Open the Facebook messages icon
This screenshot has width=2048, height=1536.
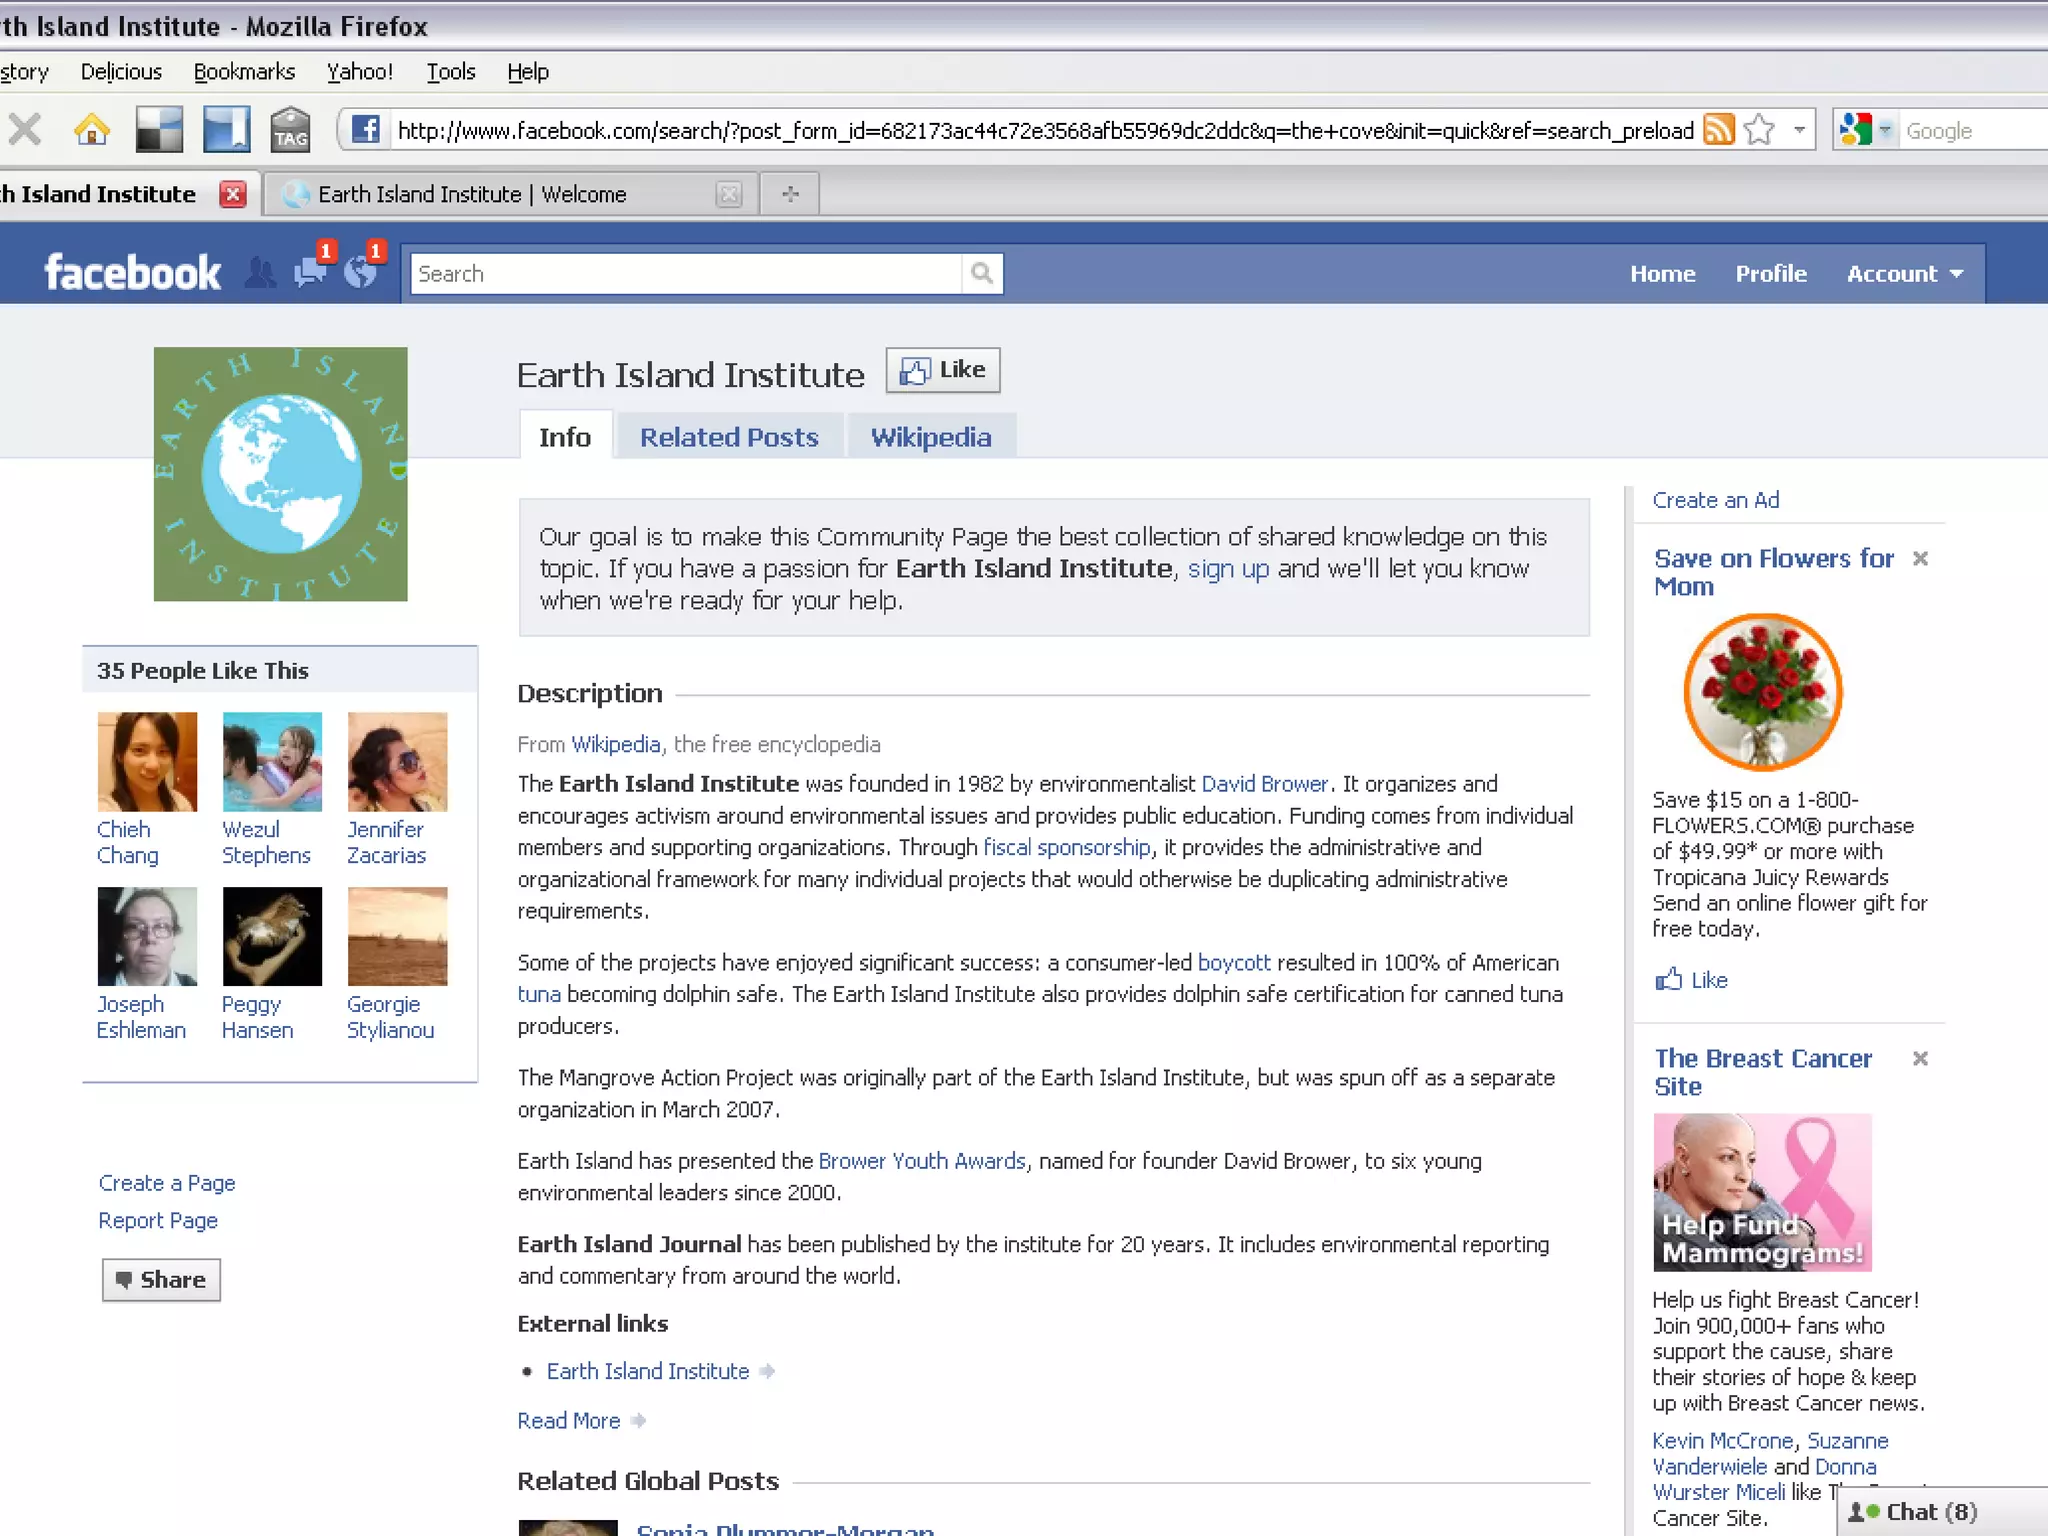pos(310,272)
